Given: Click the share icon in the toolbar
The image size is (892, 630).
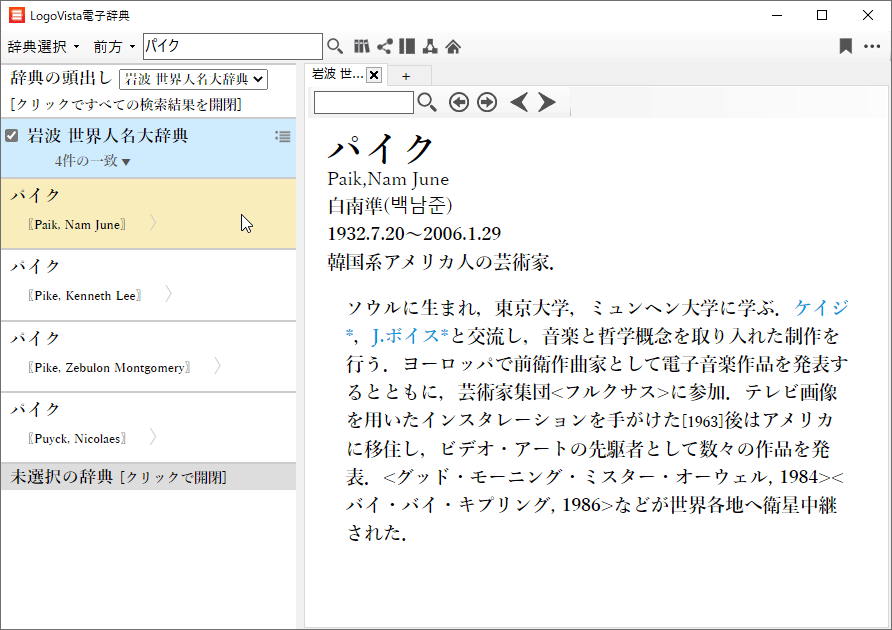Looking at the screenshot, I should pos(384,46).
